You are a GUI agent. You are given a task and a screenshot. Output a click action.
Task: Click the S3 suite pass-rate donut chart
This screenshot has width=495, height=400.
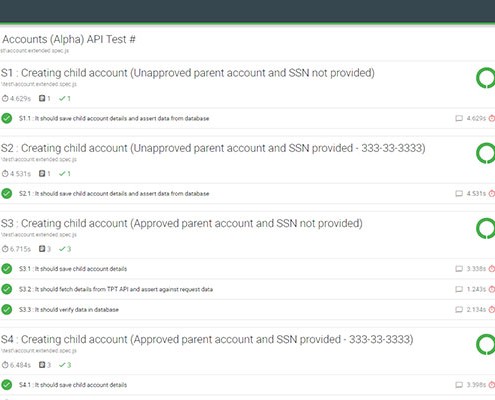click(x=486, y=229)
